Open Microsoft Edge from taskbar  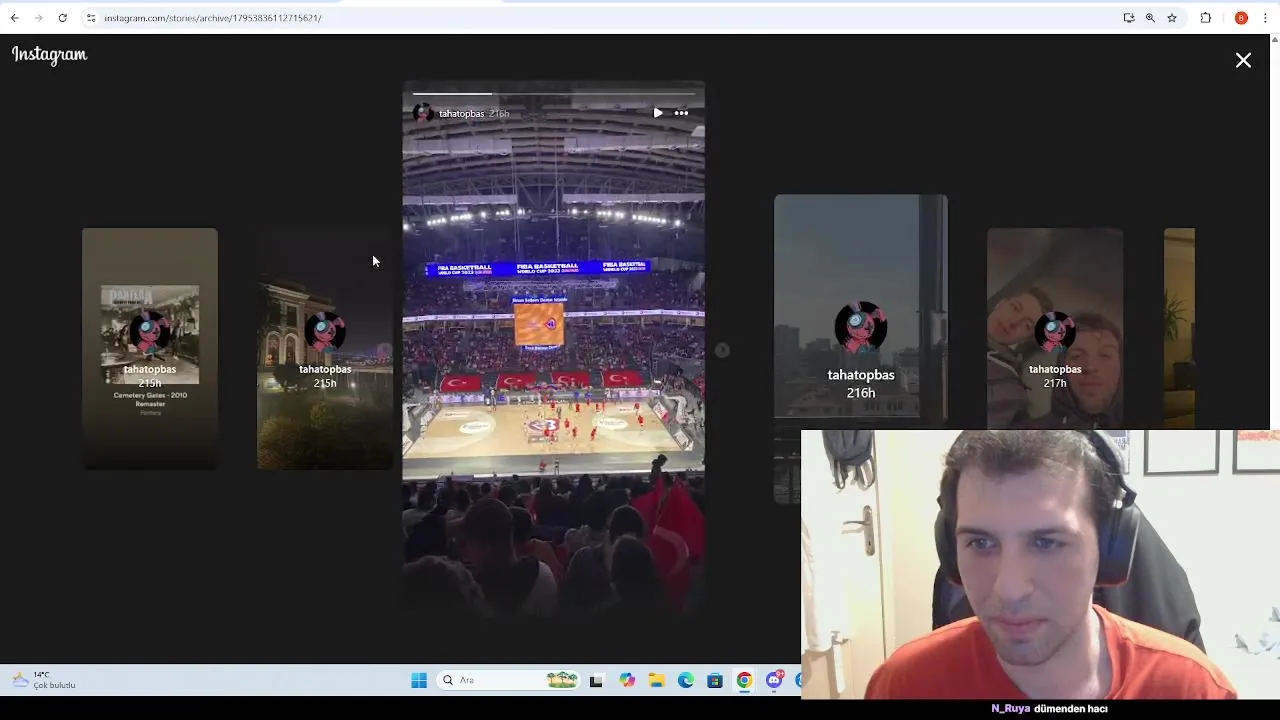686,681
